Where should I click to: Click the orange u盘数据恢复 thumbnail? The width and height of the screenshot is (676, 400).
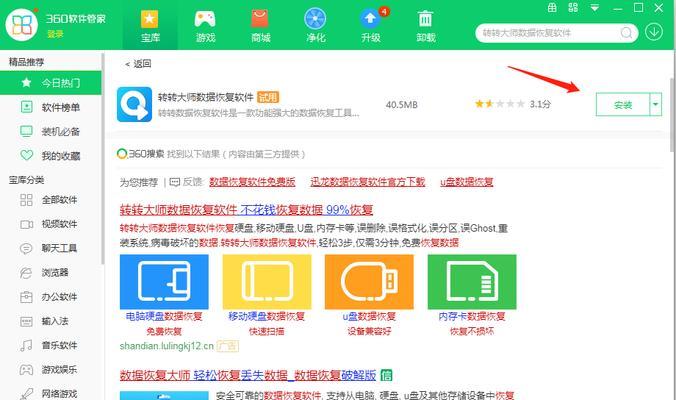click(x=369, y=281)
